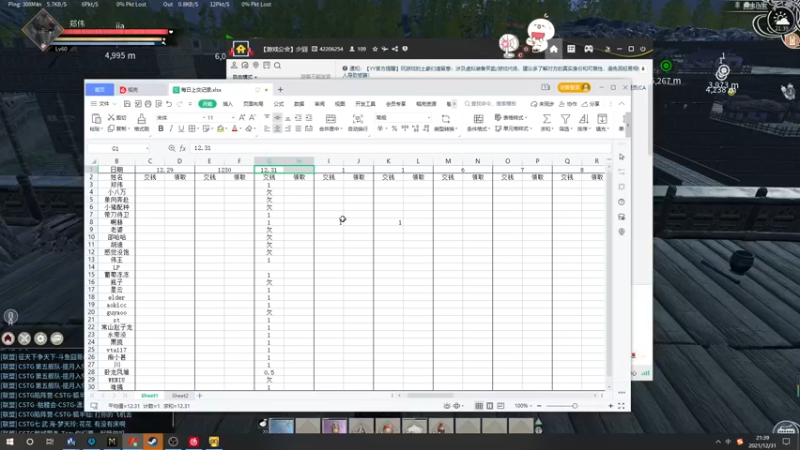This screenshot has height=450, width=800.
Task: Click the clear formatting eraser icon
Action: [x=249, y=129]
